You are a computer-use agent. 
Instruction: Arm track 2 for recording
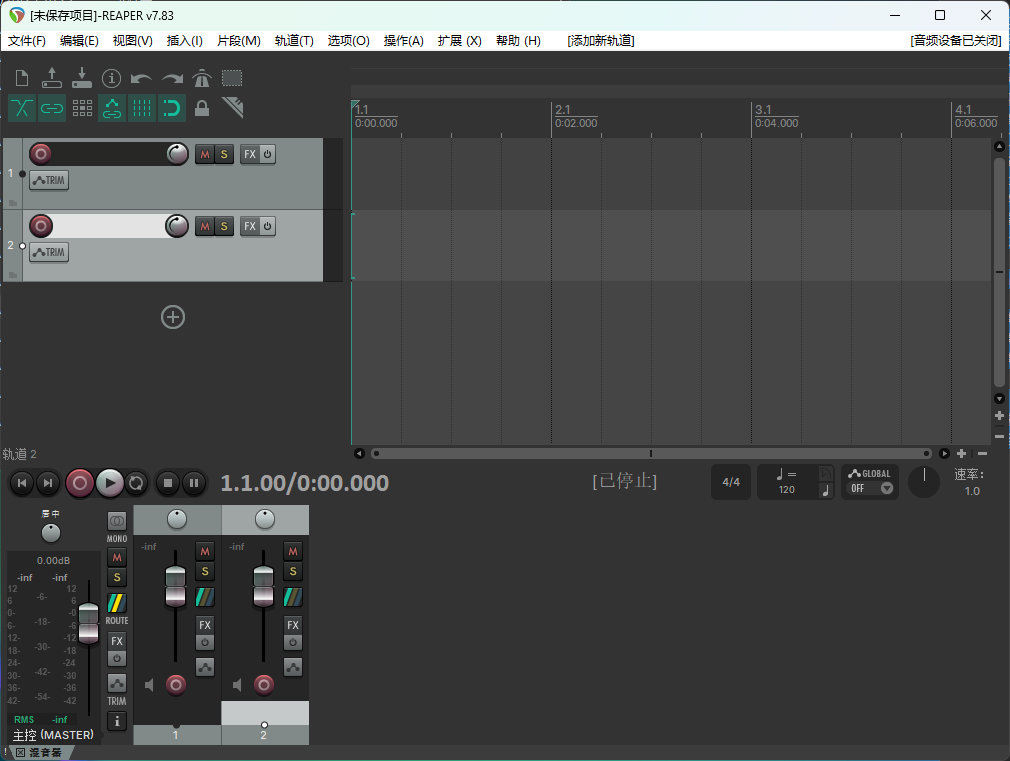click(41, 226)
